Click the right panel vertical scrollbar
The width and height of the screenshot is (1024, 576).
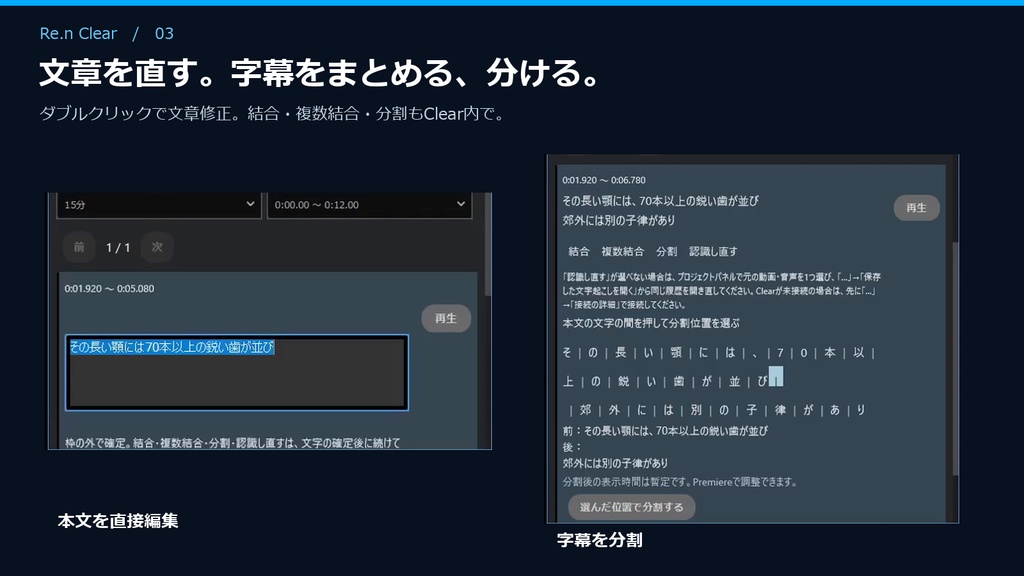[955, 359]
